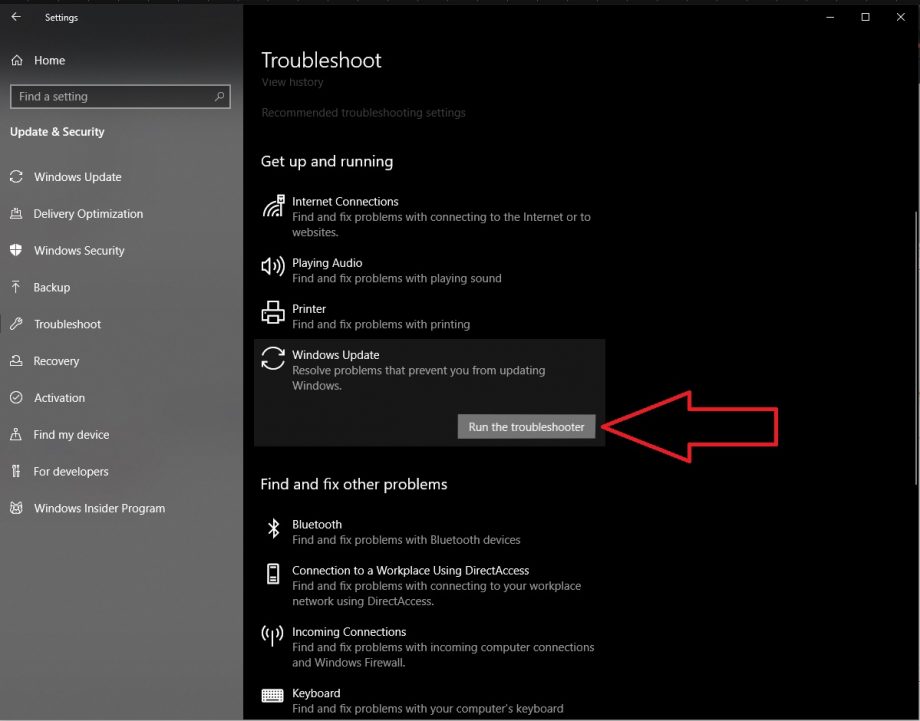Click the Playing Audio speaker icon
The height and width of the screenshot is (721, 920).
point(272,266)
